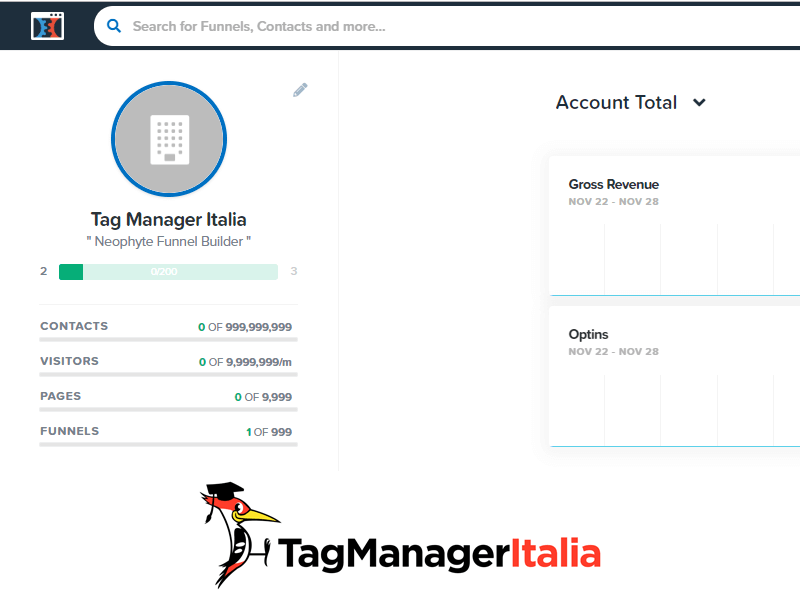Screen dimensions: 800x600
Task: Click the 0 OF 9,999,999/m visitors value
Action: [x=245, y=362]
